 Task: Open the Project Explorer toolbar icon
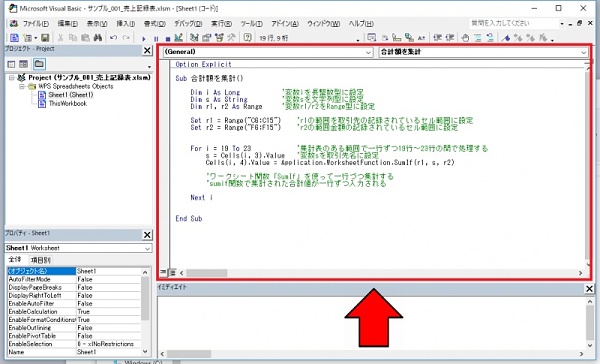[194, 38]
